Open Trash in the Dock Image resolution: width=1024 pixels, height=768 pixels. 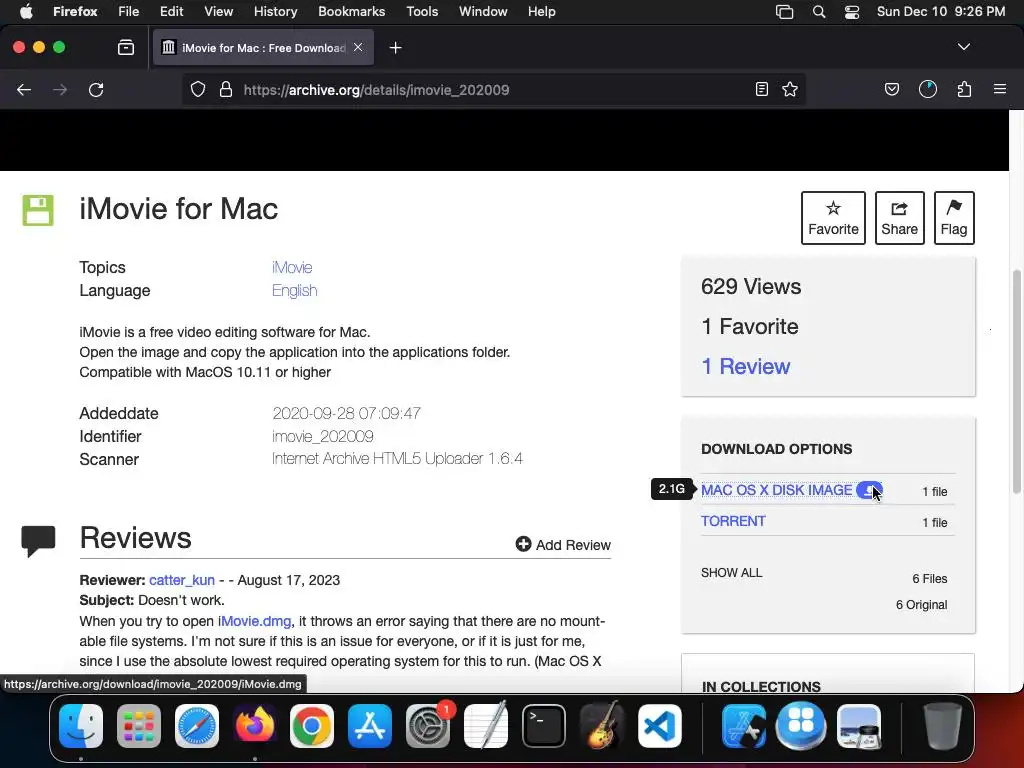point(942,726)
